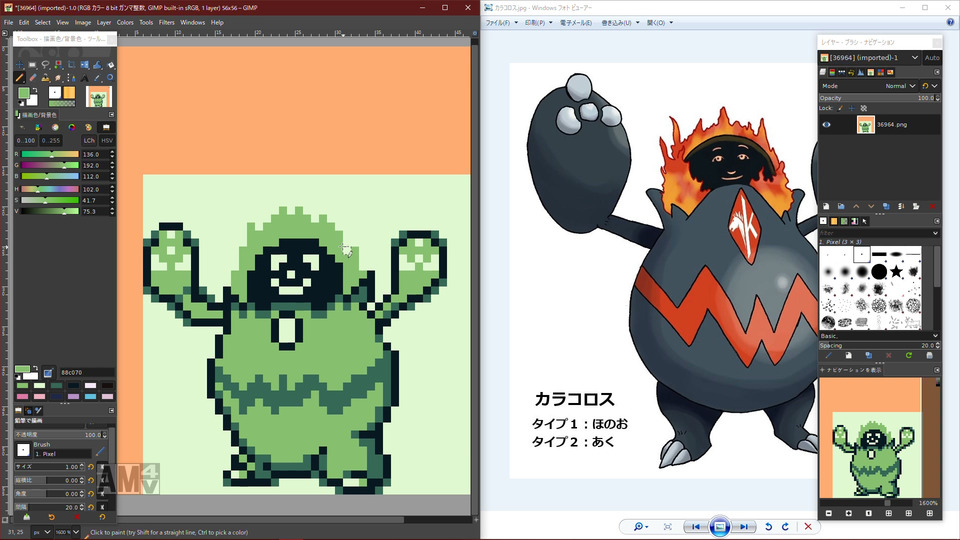Switch color model to LCh
The height and width of the screenshot is (540, 960).
pyautogui.click(x=89, y=140)
